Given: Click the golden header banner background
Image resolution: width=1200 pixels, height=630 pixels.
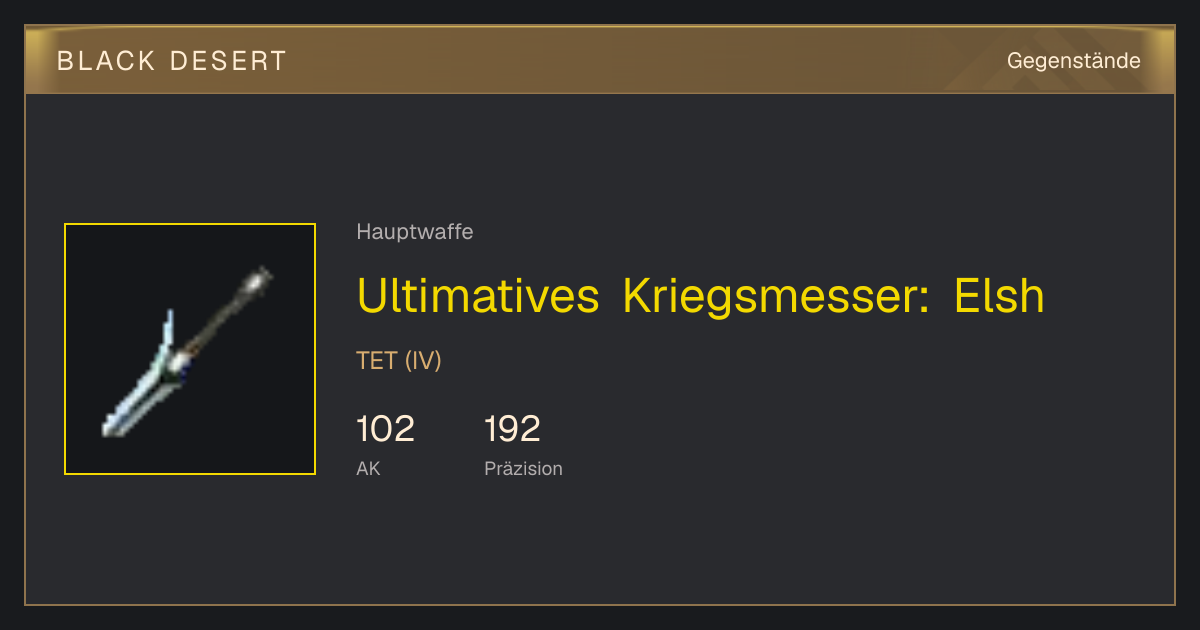Looking at the screenshot, I should coord(600,60).
